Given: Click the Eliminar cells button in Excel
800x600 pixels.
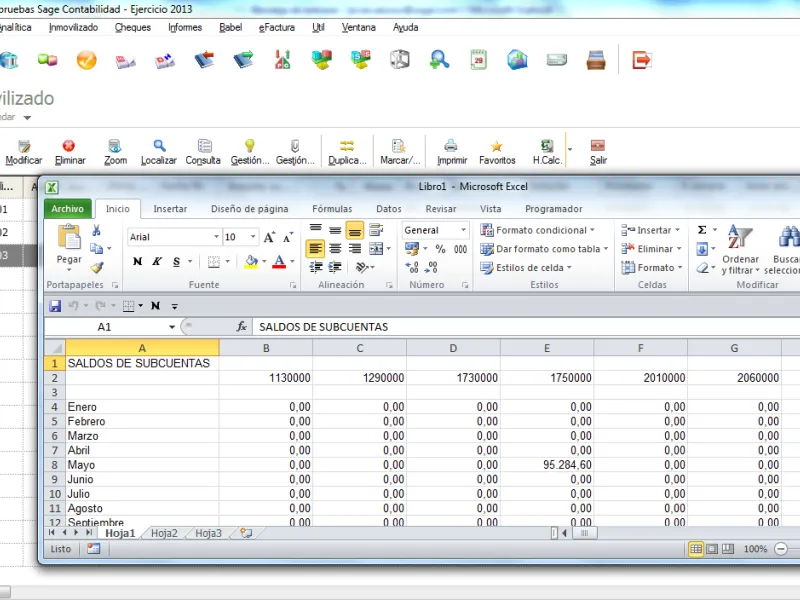Looking at the screenshot, I should [652, 249].
